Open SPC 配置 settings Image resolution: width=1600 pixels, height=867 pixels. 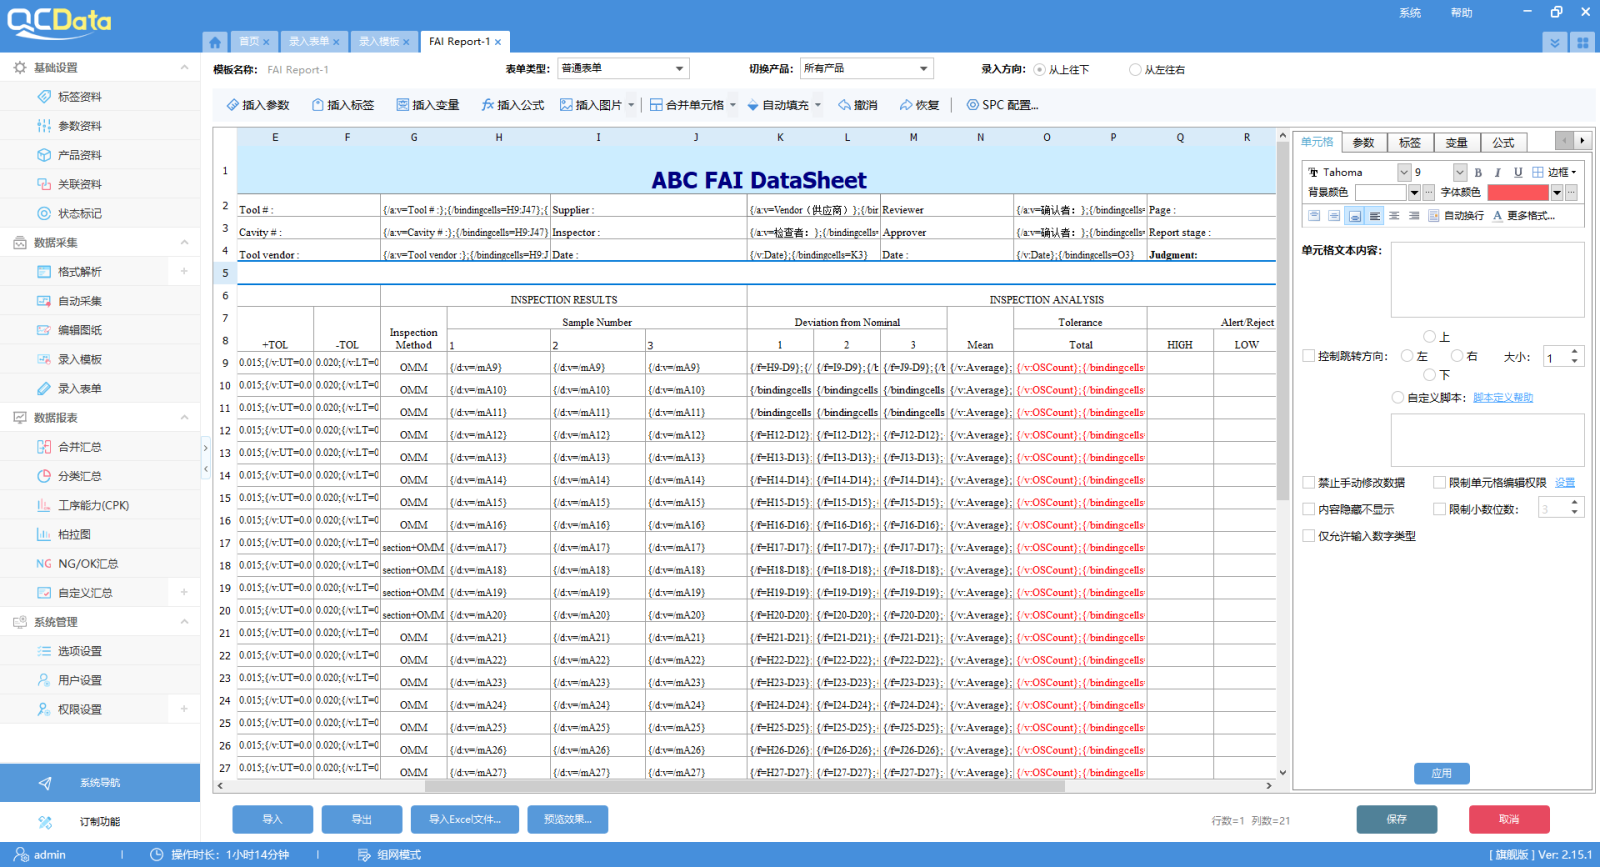click(1003, 105)
